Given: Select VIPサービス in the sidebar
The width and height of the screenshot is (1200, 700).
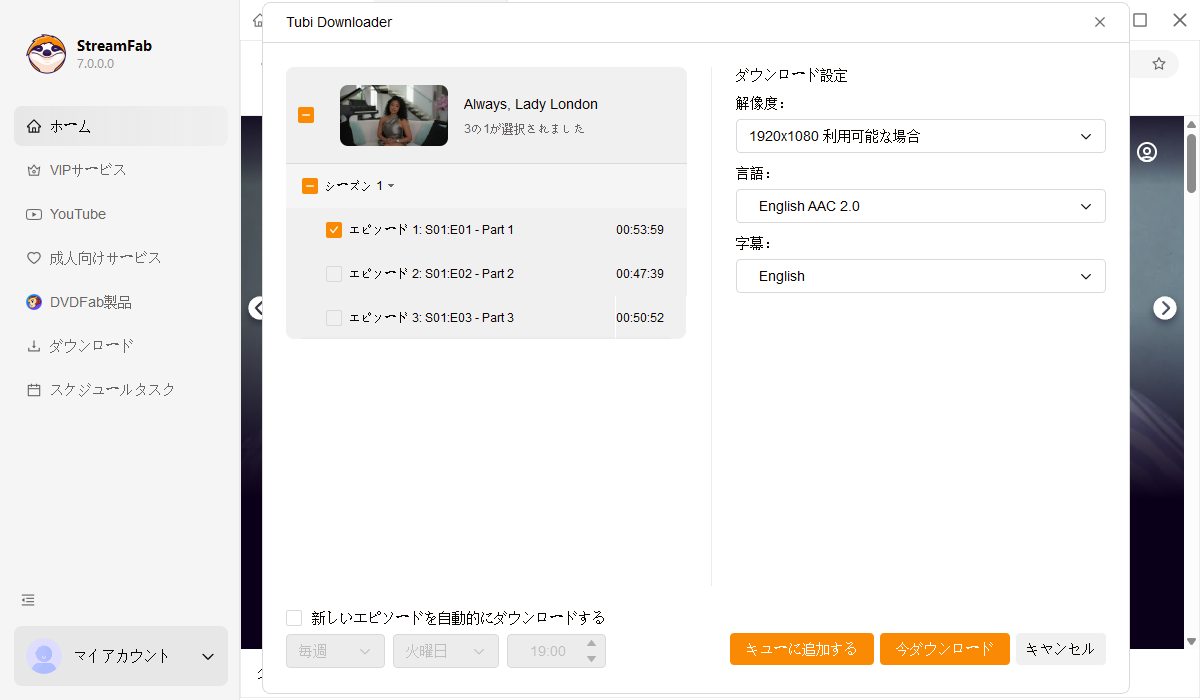Looking at the screenshot, I should pos(88,170).
